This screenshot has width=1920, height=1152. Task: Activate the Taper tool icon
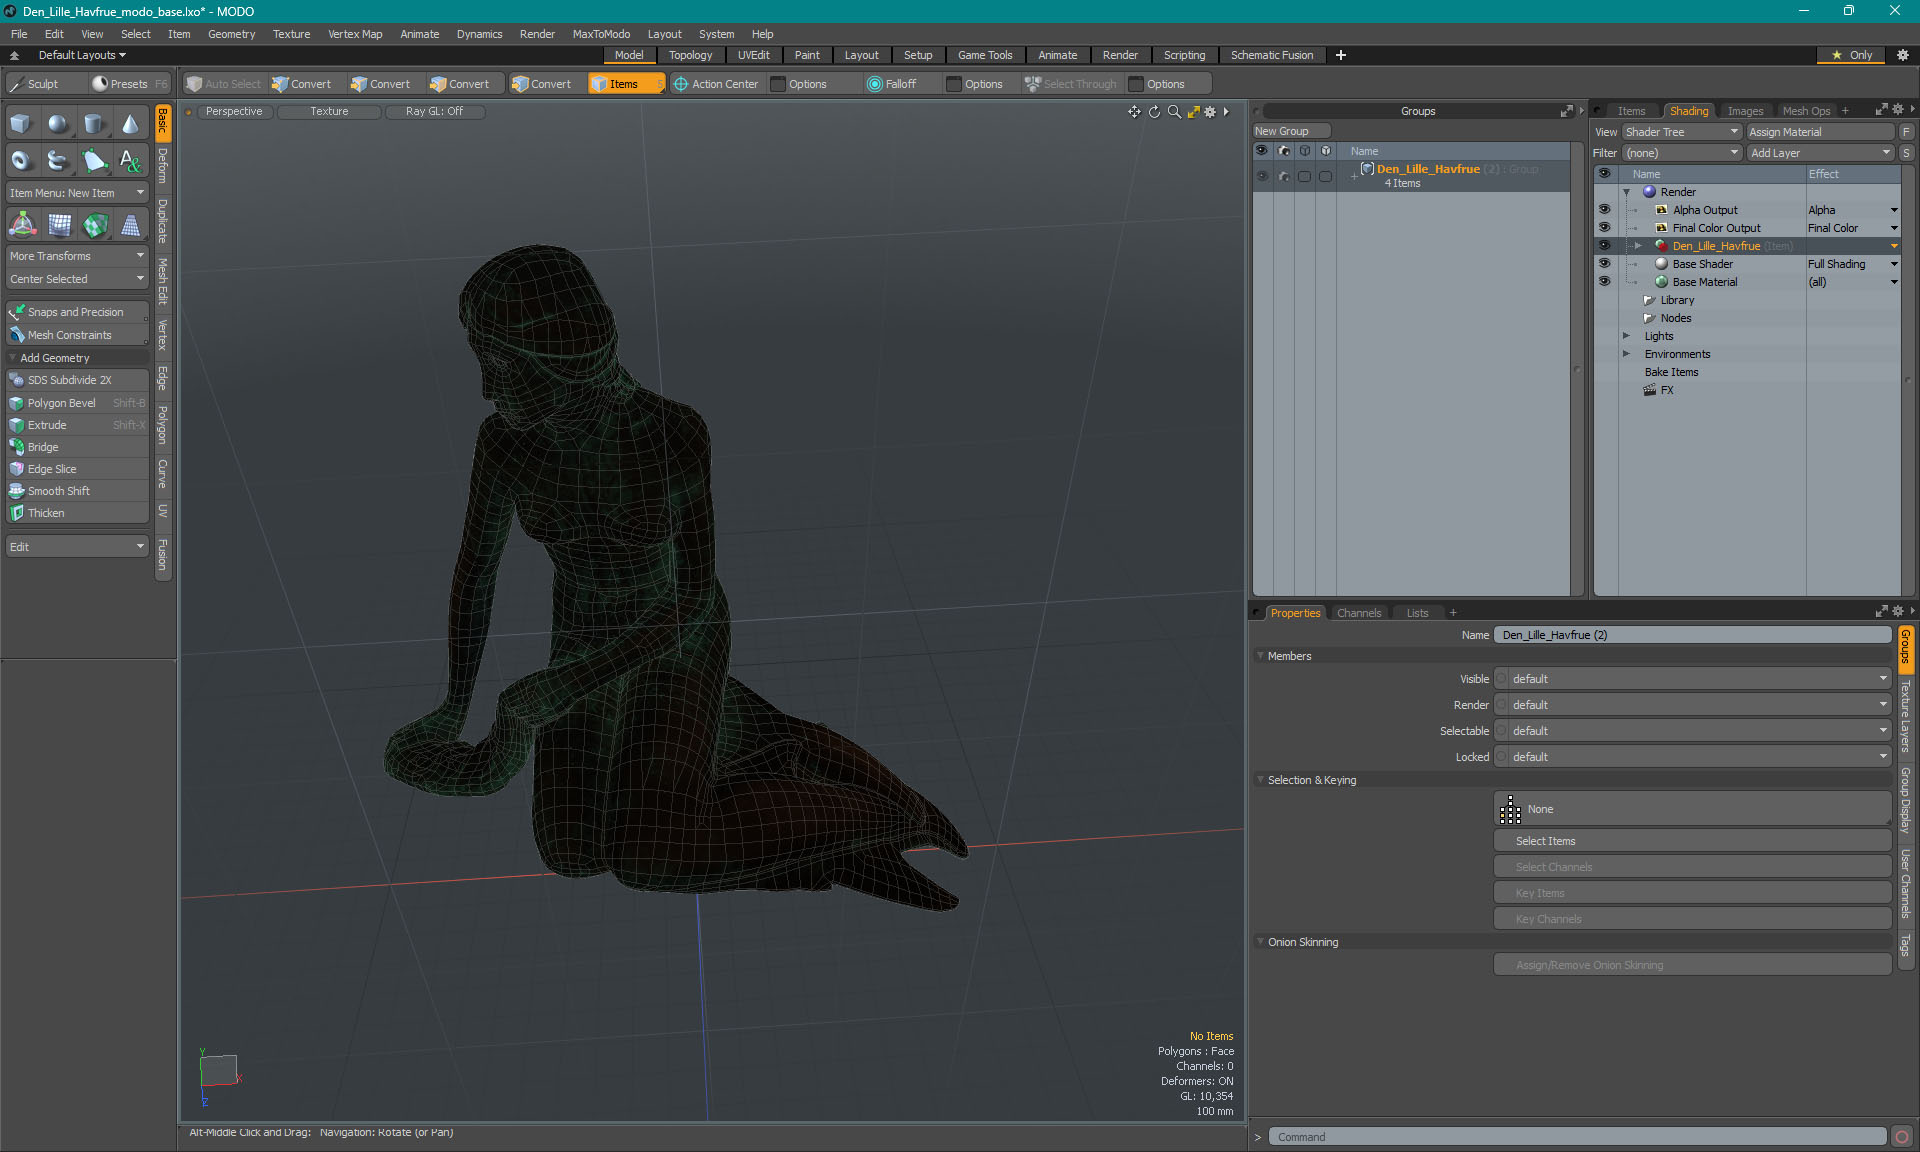(130, 225)
